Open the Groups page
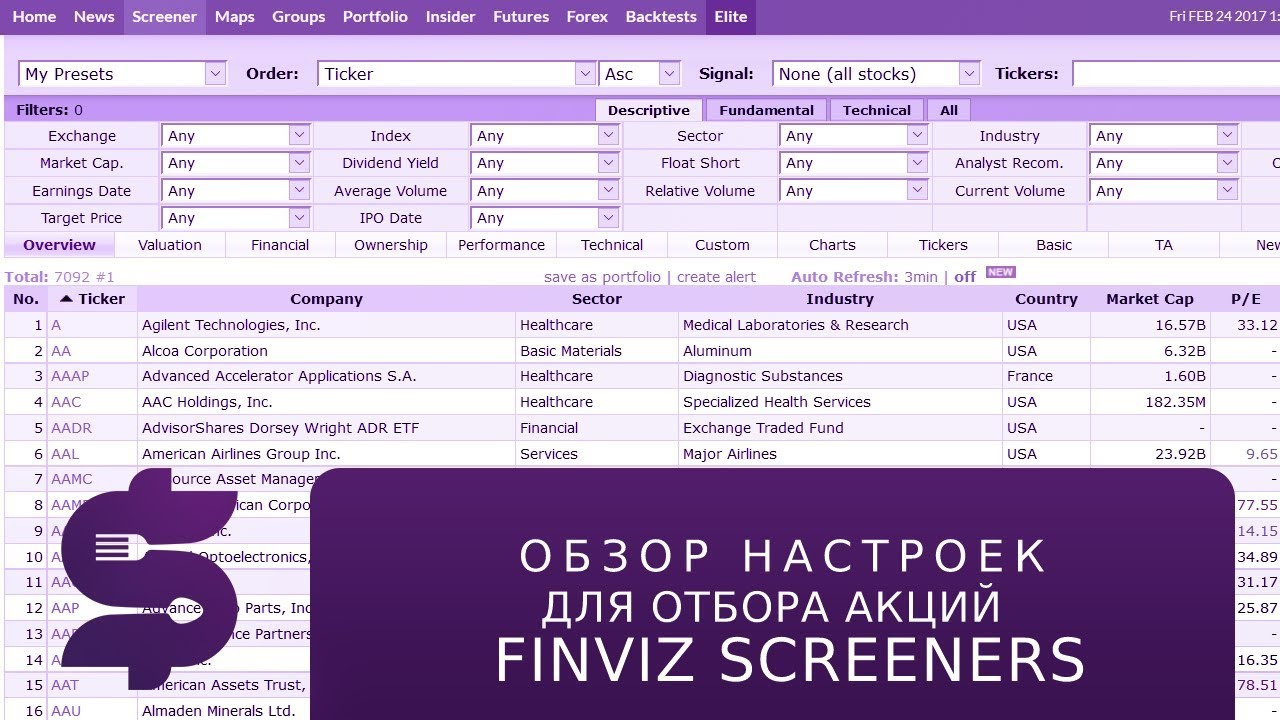 point(299,17)
